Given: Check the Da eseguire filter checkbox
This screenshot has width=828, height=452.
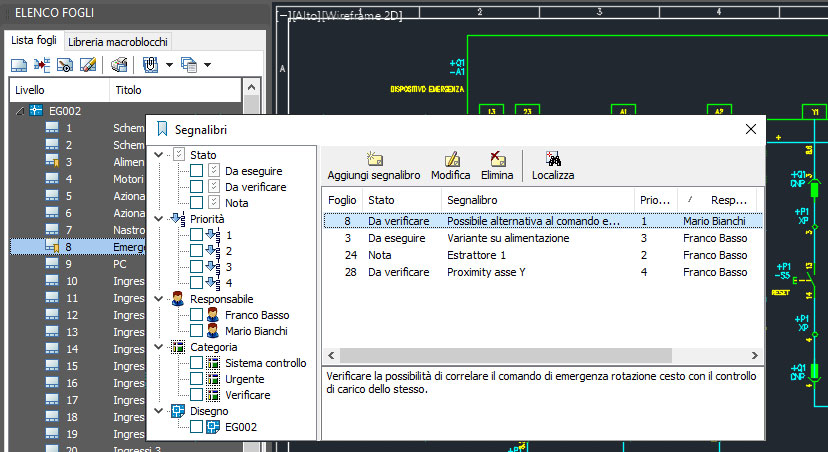Looking at the screenshot, I should click(197, 171).
